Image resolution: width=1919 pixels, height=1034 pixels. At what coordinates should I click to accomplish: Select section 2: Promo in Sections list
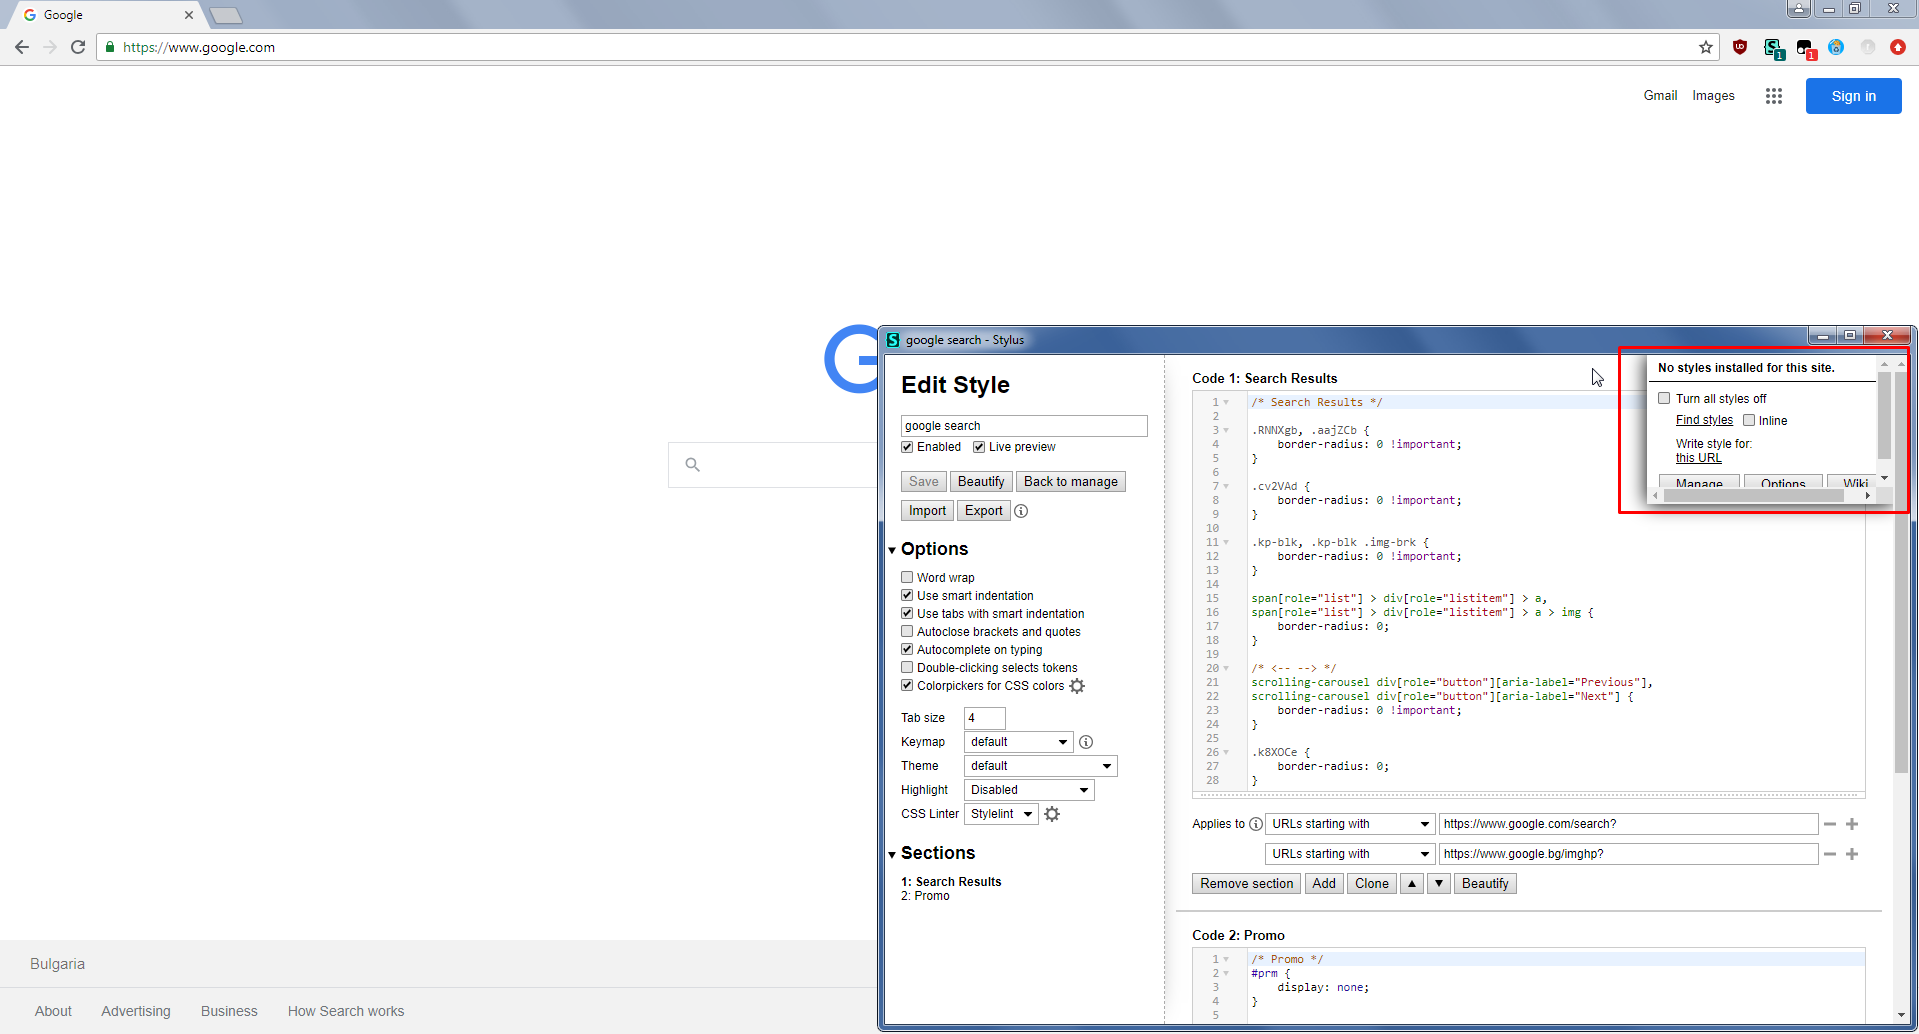[926, 895]
